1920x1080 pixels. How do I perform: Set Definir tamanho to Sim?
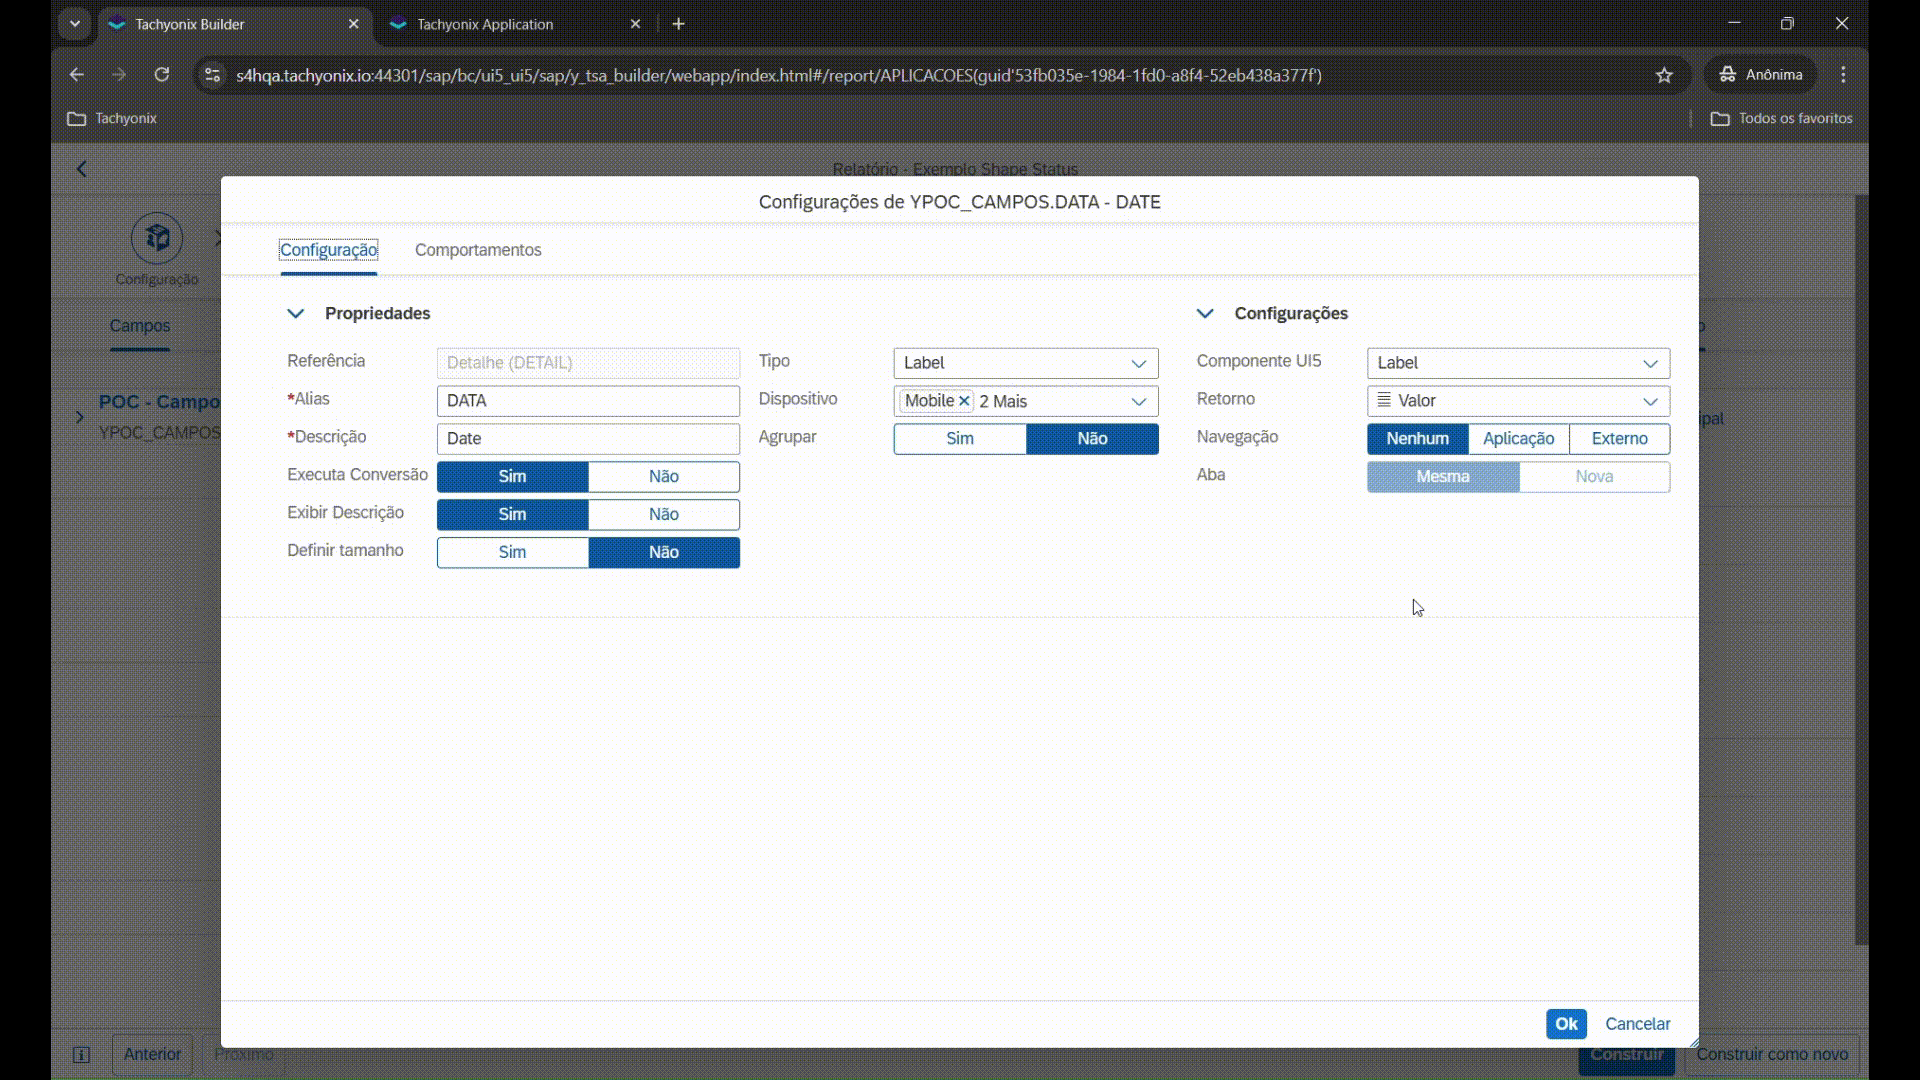click(x=512, y=553)
